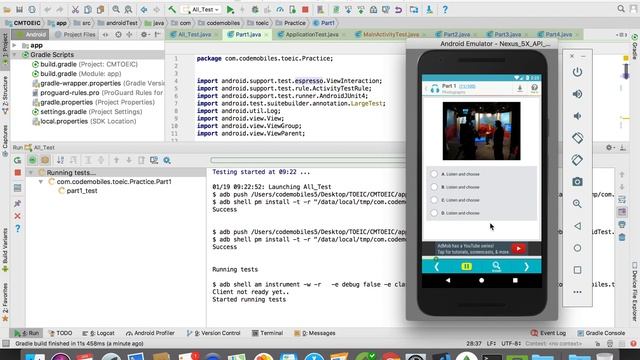The height and width of the screenshot is (360, 640).
Task: Rerun tests with the green rerun icon
Action: click(x=17, y=160)
